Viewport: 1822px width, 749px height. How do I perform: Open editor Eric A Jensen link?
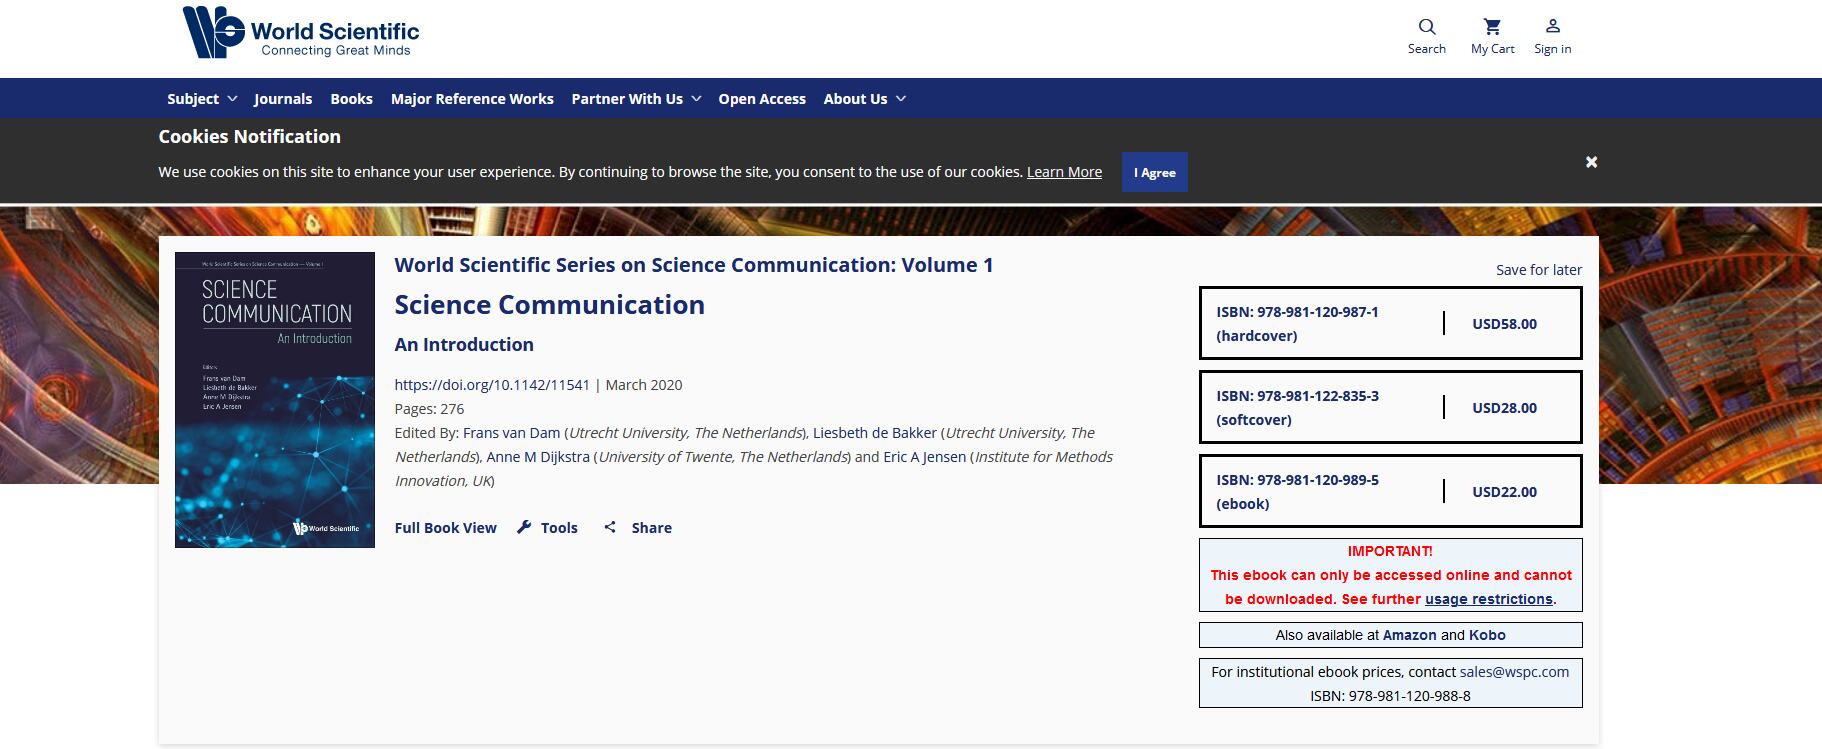point(925,457)
